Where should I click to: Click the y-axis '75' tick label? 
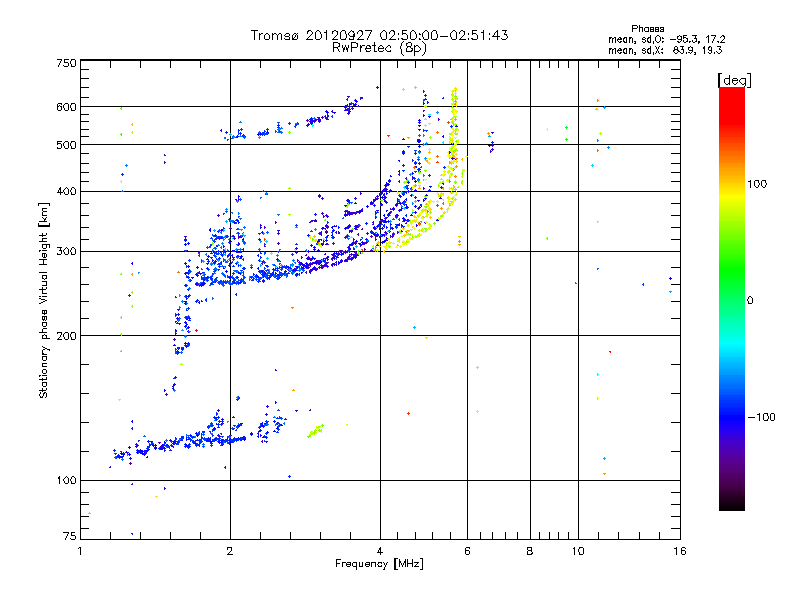[70, 536]
